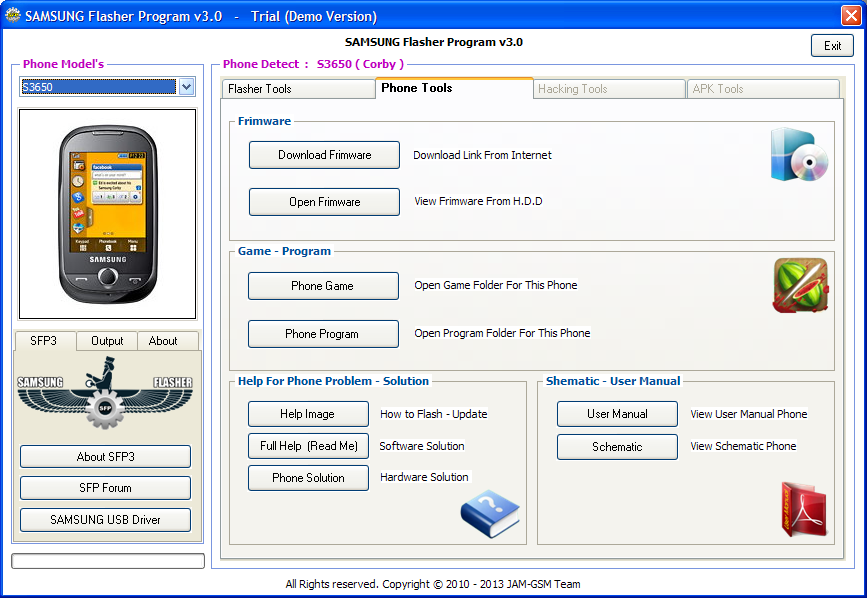
Task: Click the SAMSUNG USB Driver button
Action: click(105, 520)
